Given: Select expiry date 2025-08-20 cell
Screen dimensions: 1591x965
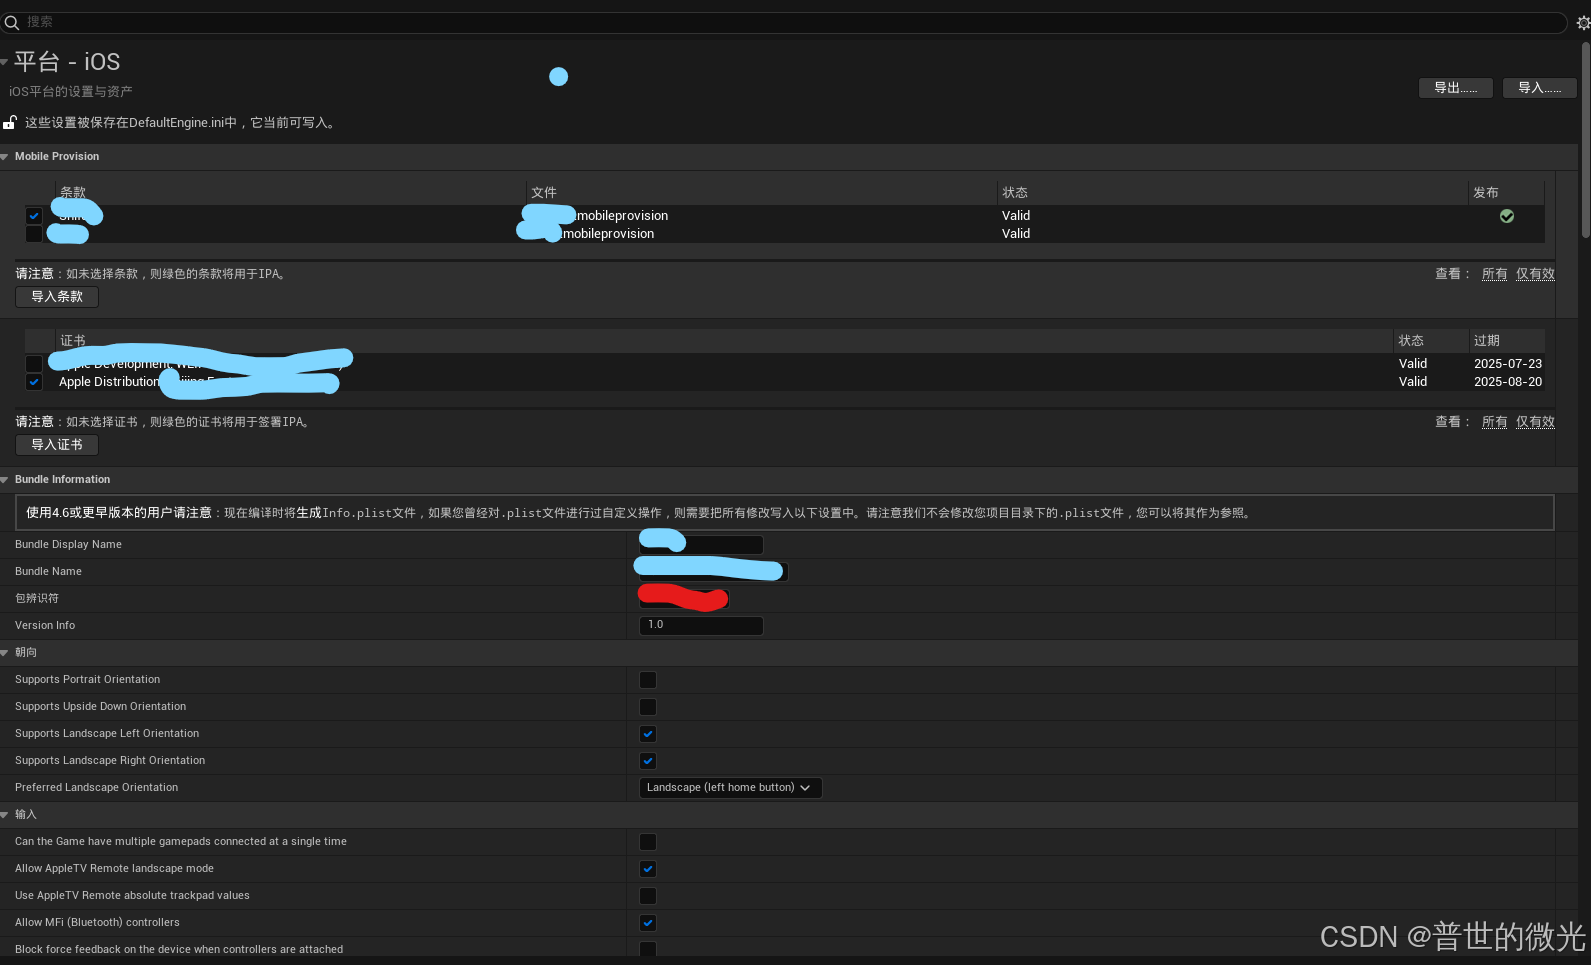Looking at the screenshot, I should pyautogui.click(x=1508, y=382).
